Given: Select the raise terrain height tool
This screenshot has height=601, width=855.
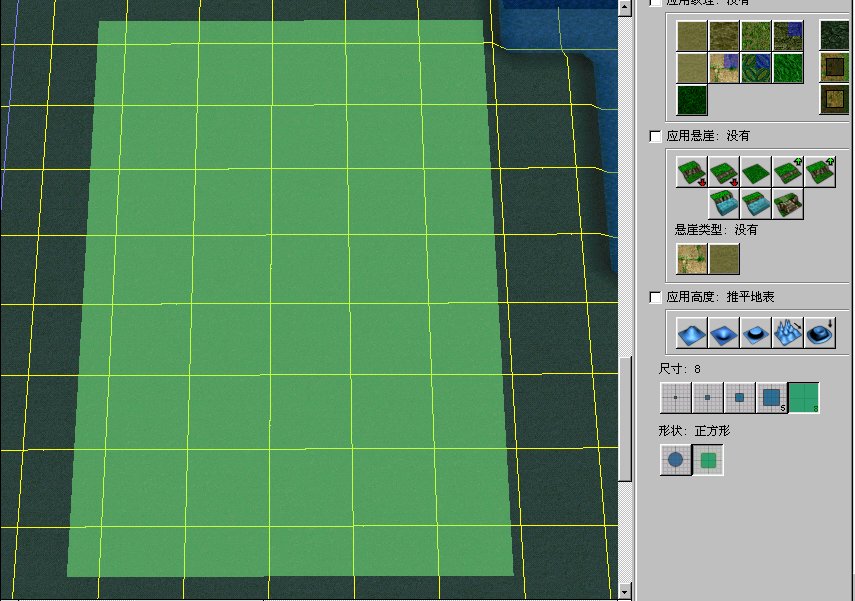Looking at the screenshot, I should pyautogui.click(x=692, y=332).
